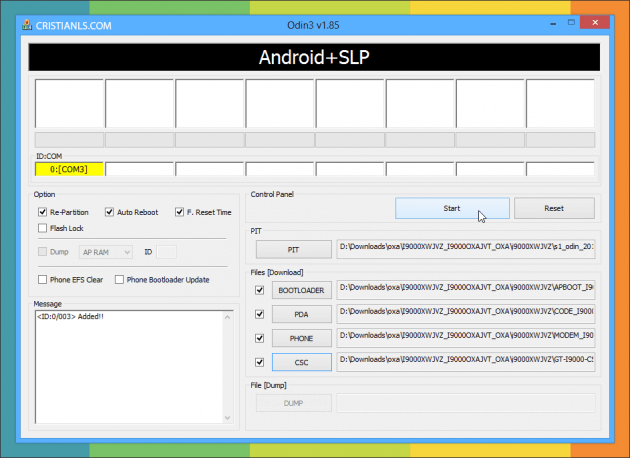Untick the checkbox beside the CSC button
The image size is (630, 458).
(x=260, y=362)
